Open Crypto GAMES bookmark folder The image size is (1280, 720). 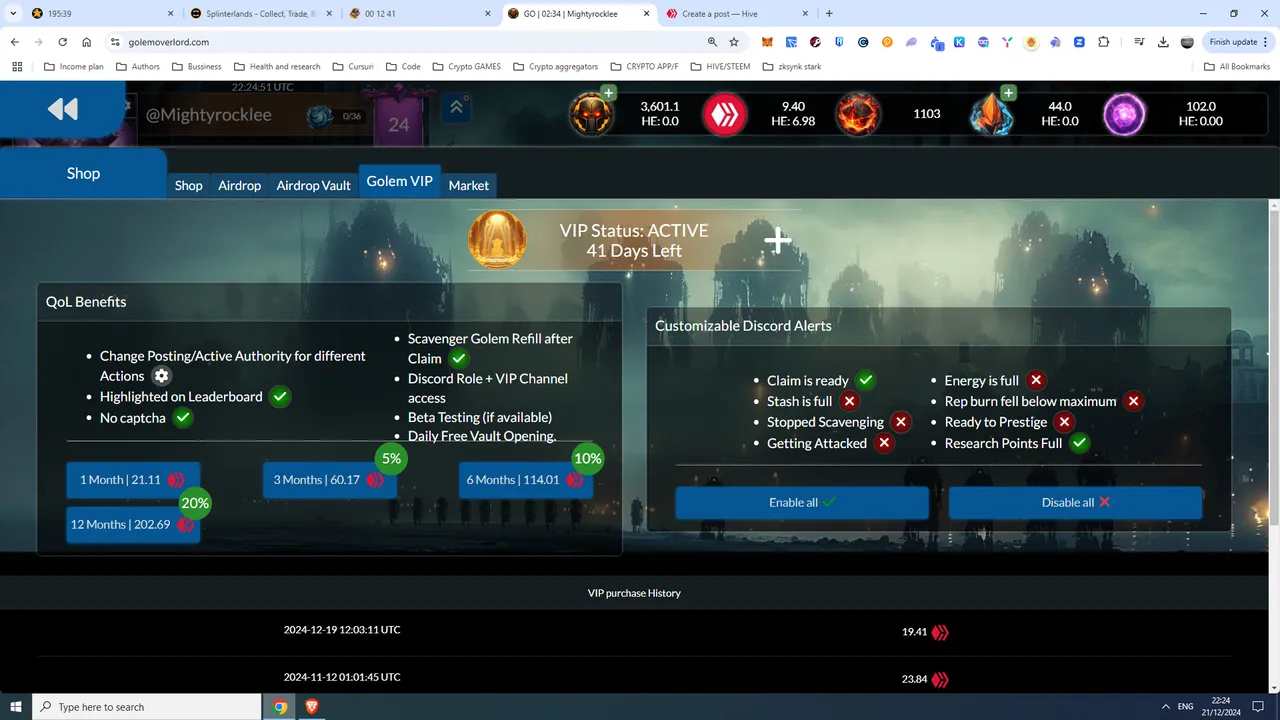(467, 67)
